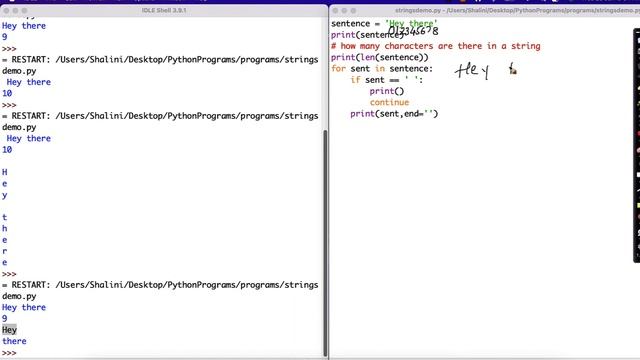Viewport: 640px width, 360px height.
Task: Click the letter 'y' in vertical shell output
Action: pos(4,195)
